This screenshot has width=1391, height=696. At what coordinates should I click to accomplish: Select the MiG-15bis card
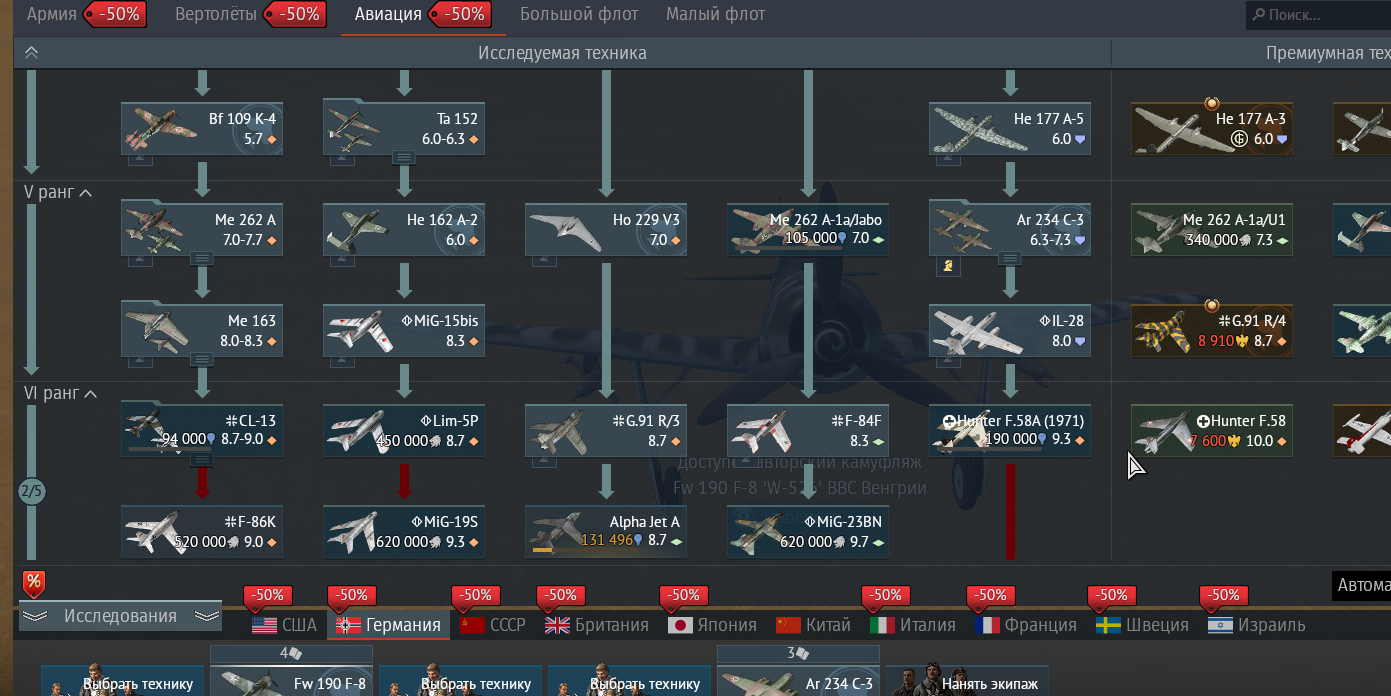point(404,330)
